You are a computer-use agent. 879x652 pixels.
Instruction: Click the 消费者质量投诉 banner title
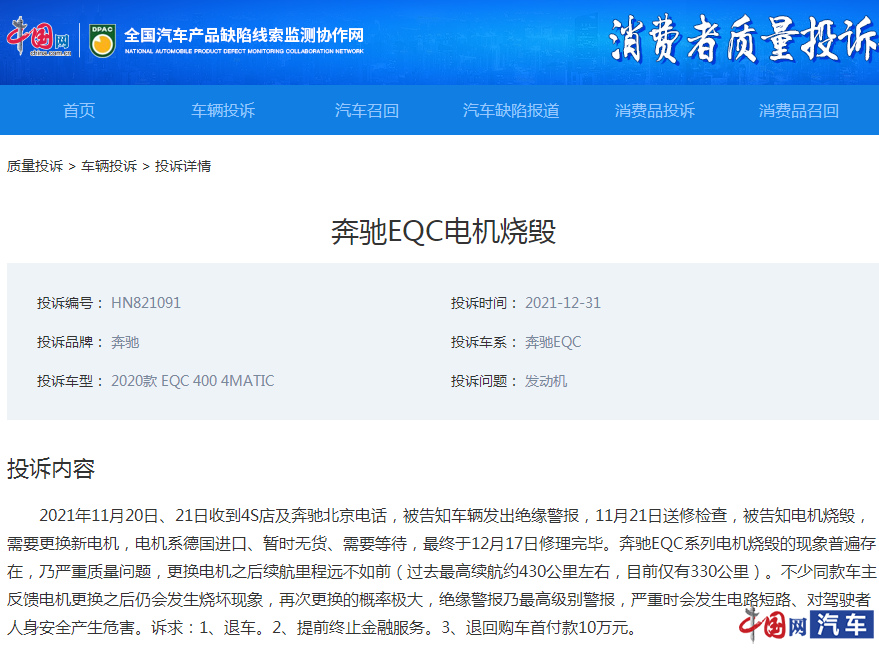pyautogui.click(x=742, y=41)
